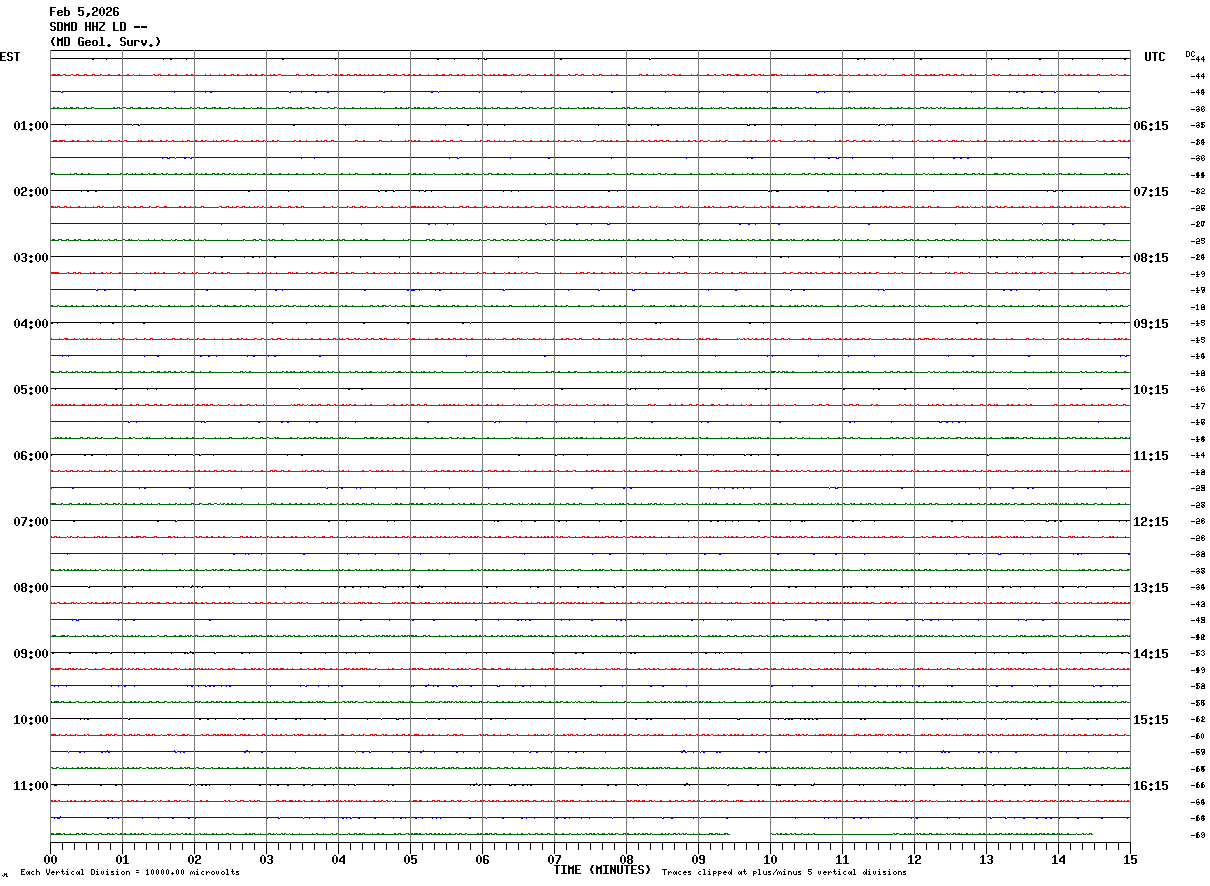Viewport: 1210px width, 886px height.
Task: Select the EST timezone label
Action: tap(10, 57)
